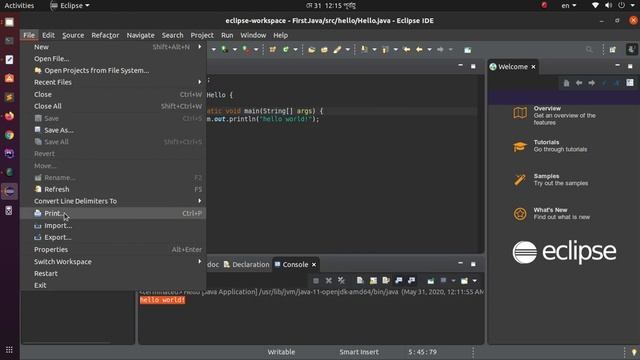Expand Convert Line Delimiters To submenu arrow
The width and height of the screenshot is (640, 360).
[200, 201]
